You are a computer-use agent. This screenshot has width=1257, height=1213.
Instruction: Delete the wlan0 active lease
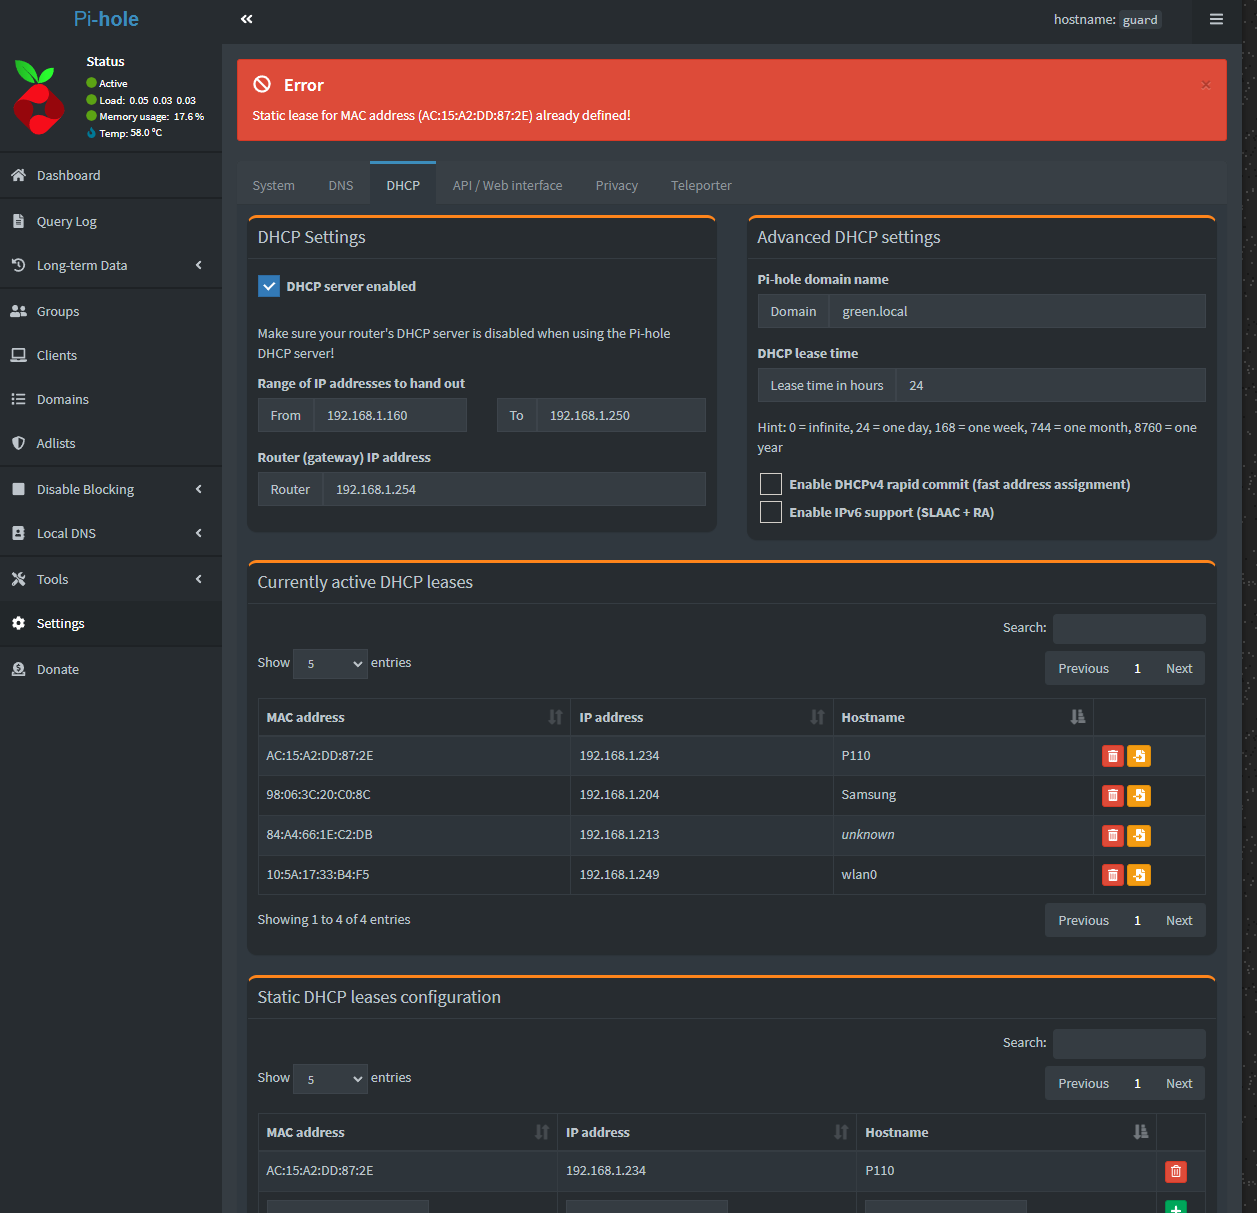tap(1112, 875)
